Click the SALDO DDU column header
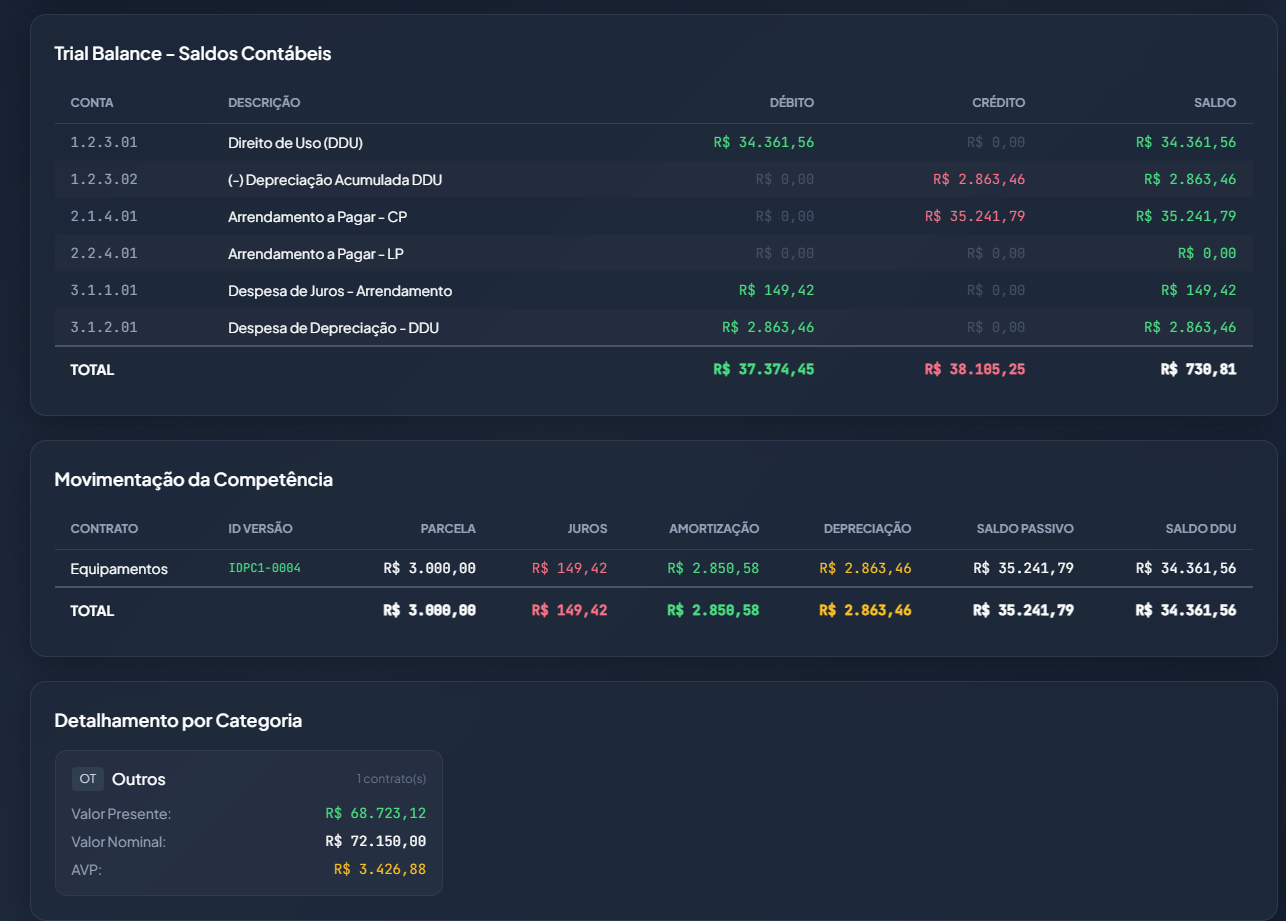The width and height of the screenshot is (1286, 921). [x=1200, y=528]
